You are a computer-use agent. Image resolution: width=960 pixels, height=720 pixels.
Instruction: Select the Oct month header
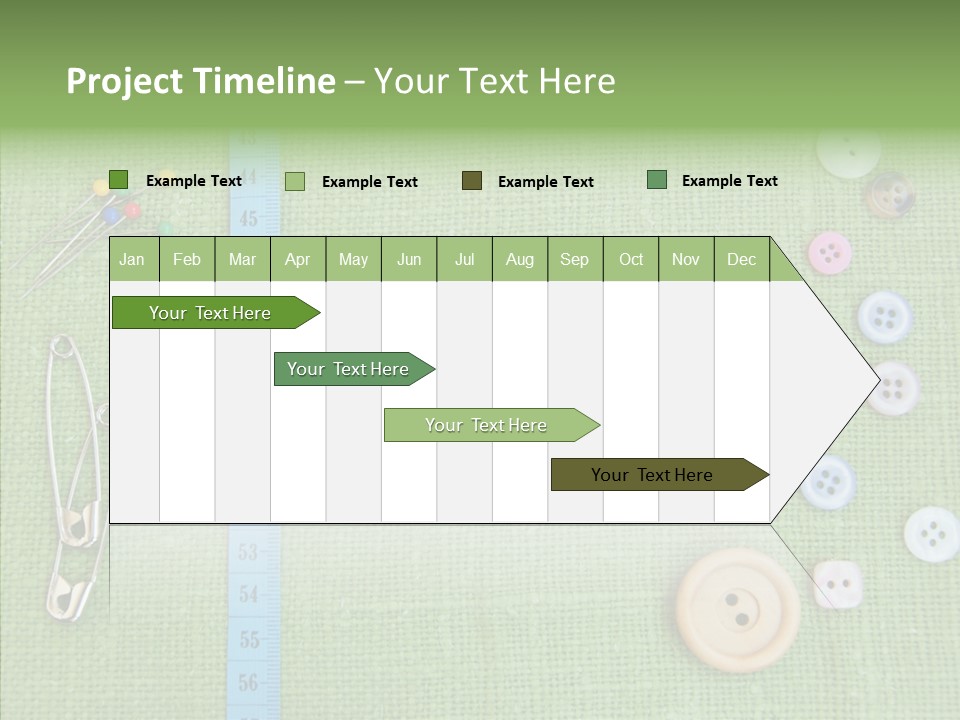[631, 259]
